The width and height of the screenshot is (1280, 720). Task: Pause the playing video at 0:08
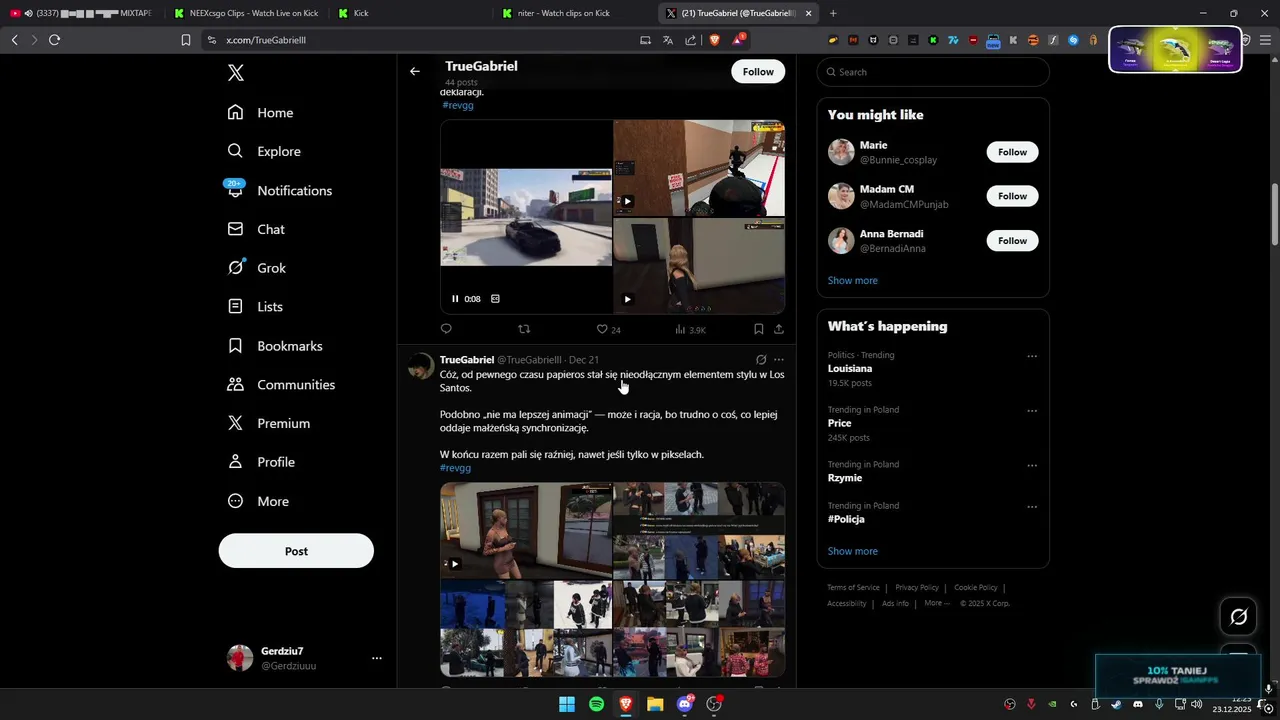455,299
